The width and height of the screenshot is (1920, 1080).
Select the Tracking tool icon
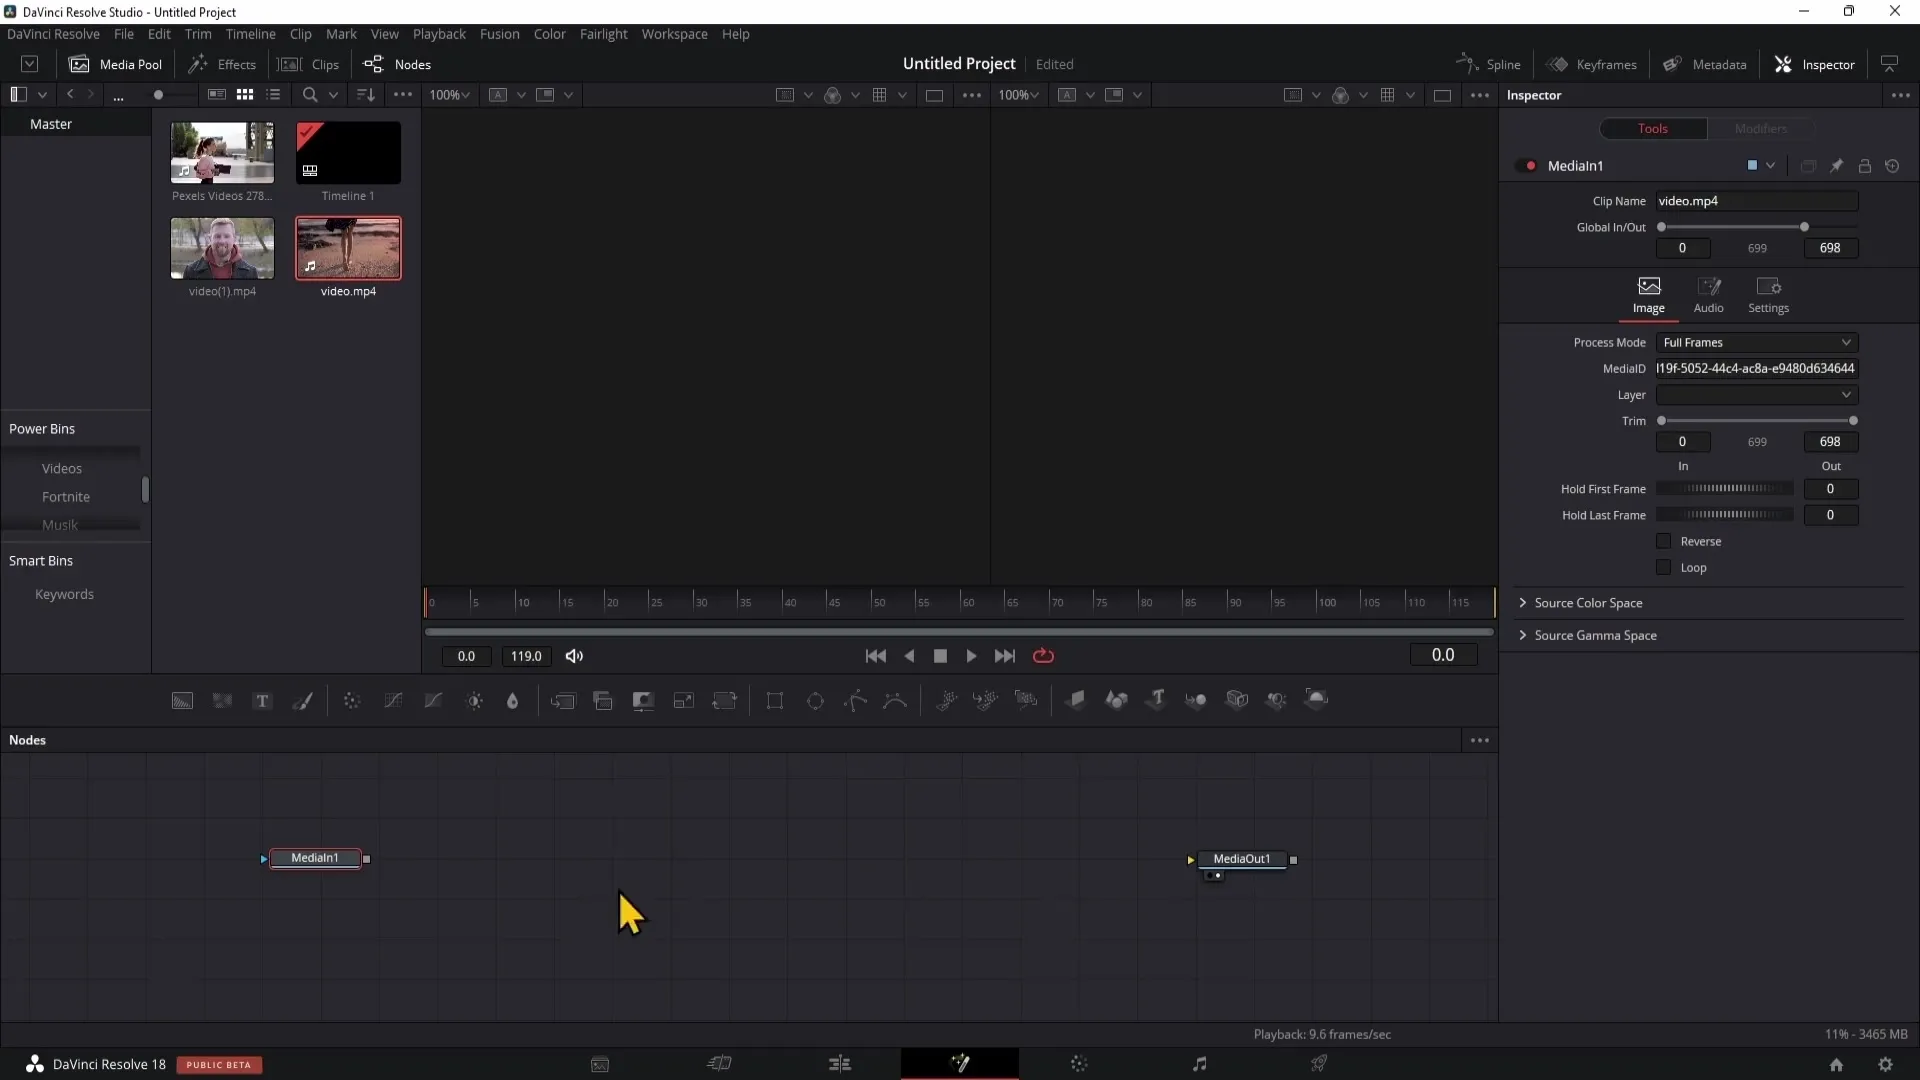[948, 699]
